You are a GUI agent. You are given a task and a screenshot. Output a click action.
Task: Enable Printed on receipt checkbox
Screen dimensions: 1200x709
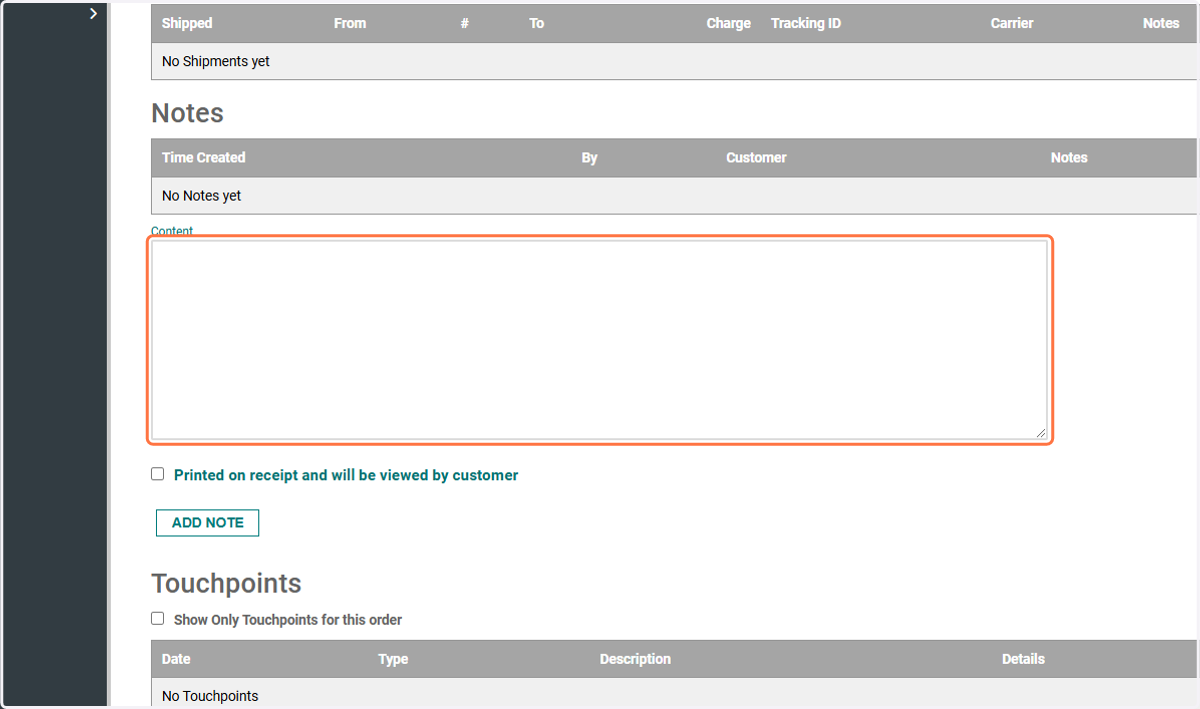point(158,474)
